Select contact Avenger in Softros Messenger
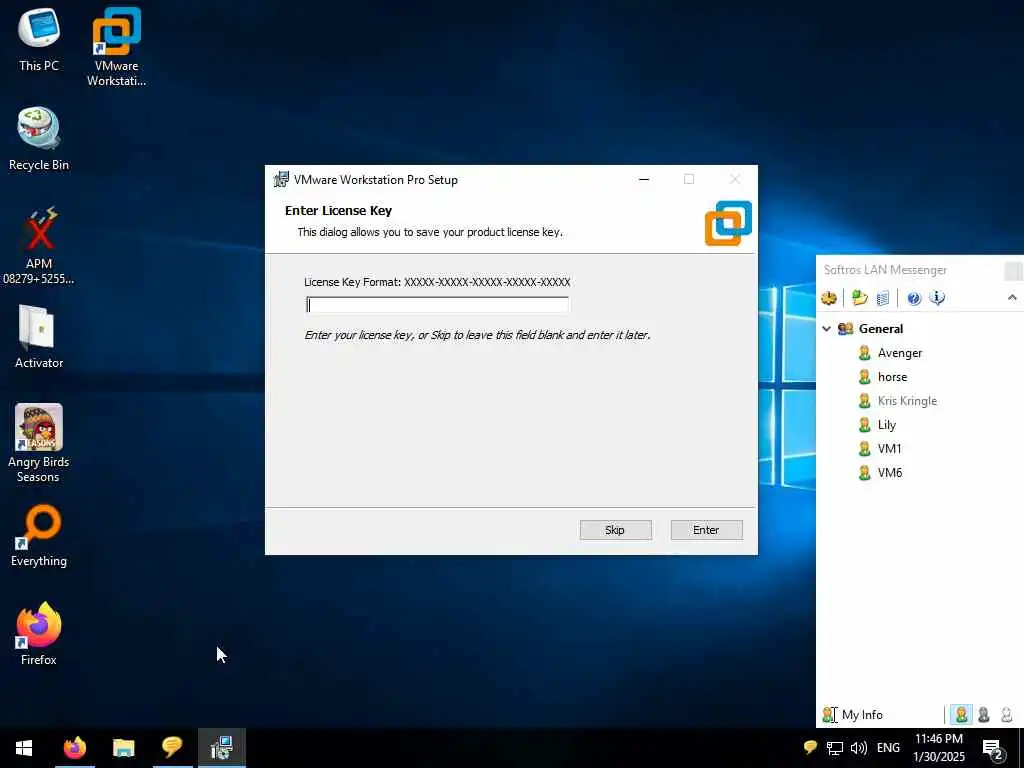Screen dimensions: 1024x768 (899, 353)
